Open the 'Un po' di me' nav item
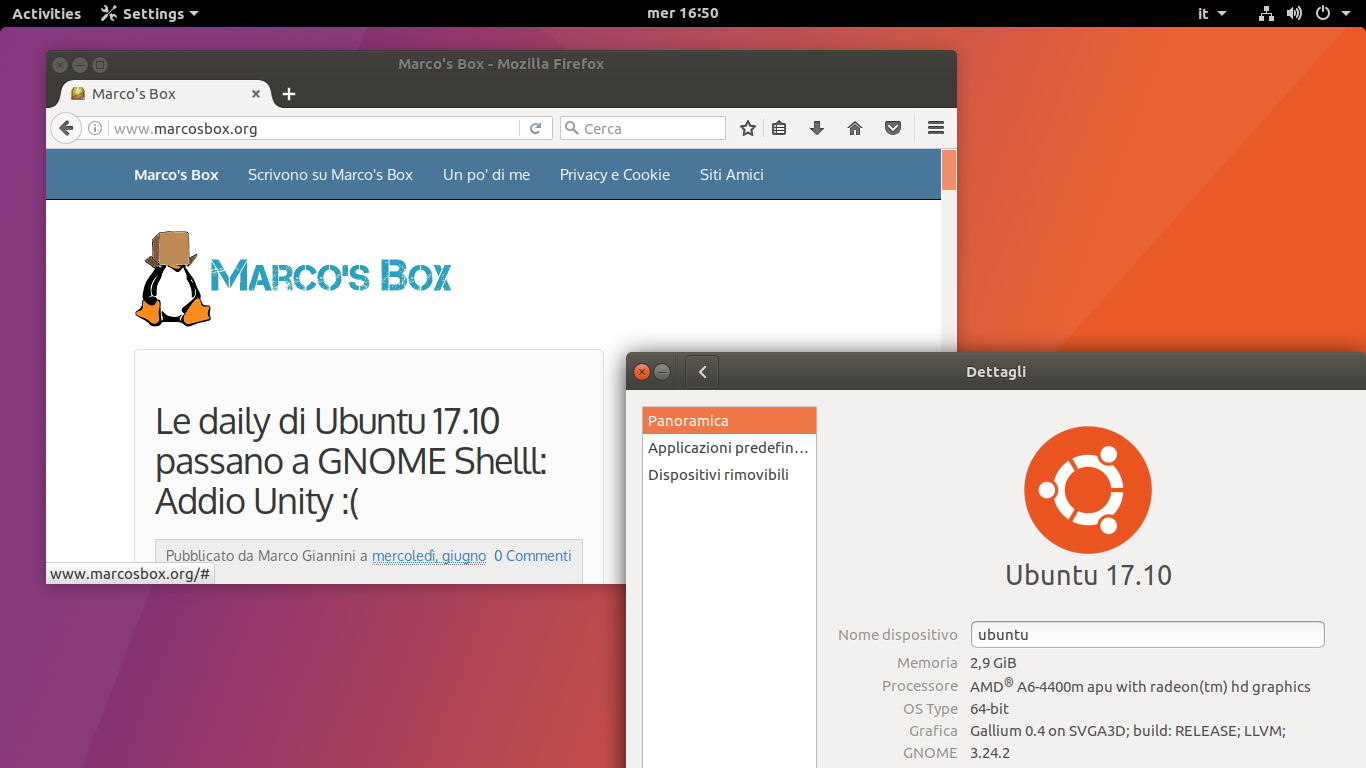The image size is (1366, 768). pos(486,175)
